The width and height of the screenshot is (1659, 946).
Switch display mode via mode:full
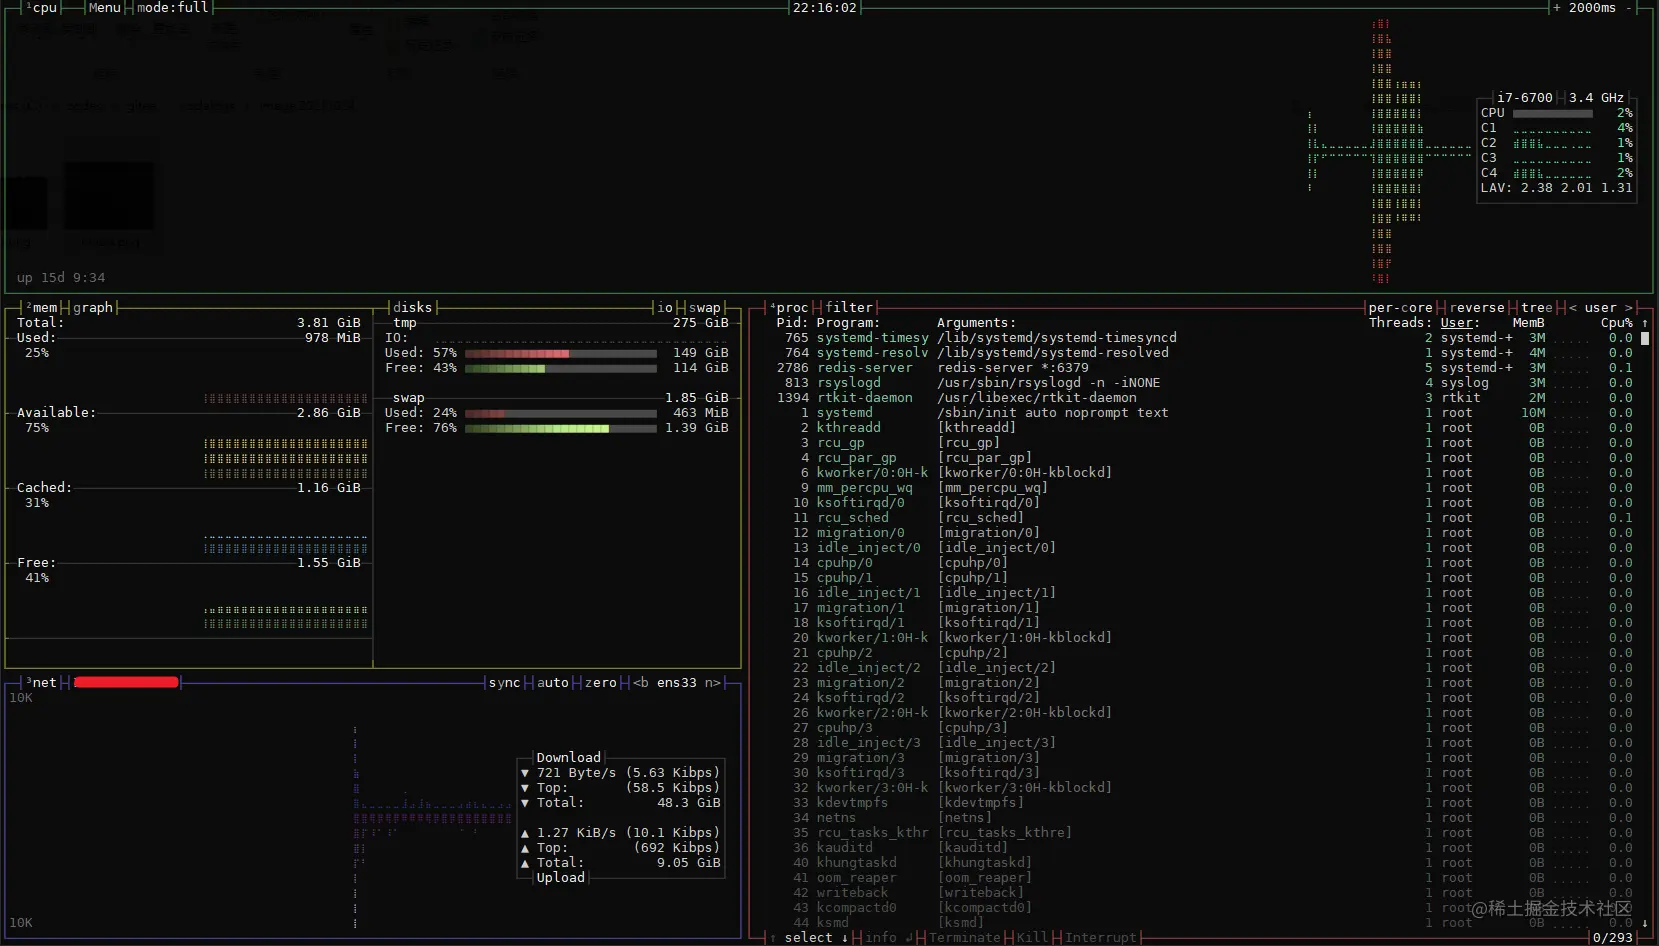(173, 7)
